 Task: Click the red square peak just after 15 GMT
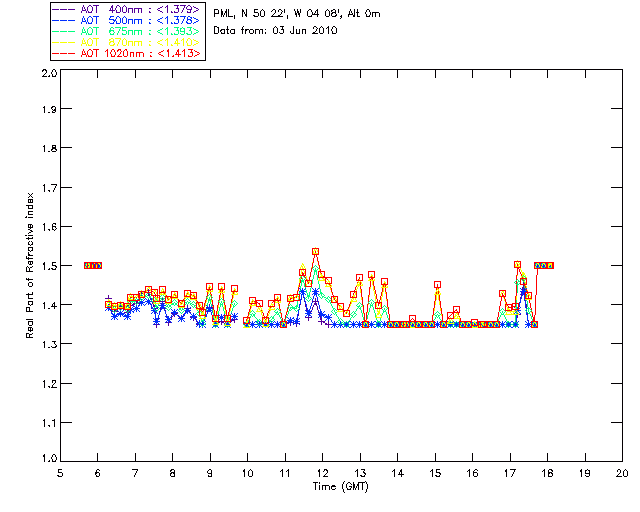438,285
